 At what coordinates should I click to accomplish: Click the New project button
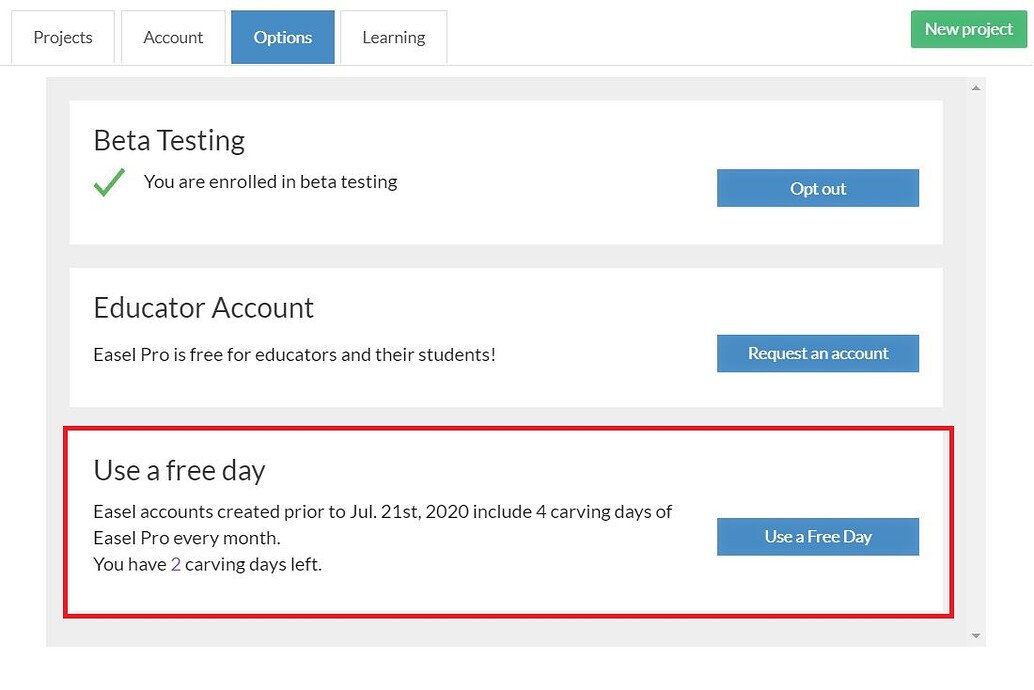tap(967, 29)
